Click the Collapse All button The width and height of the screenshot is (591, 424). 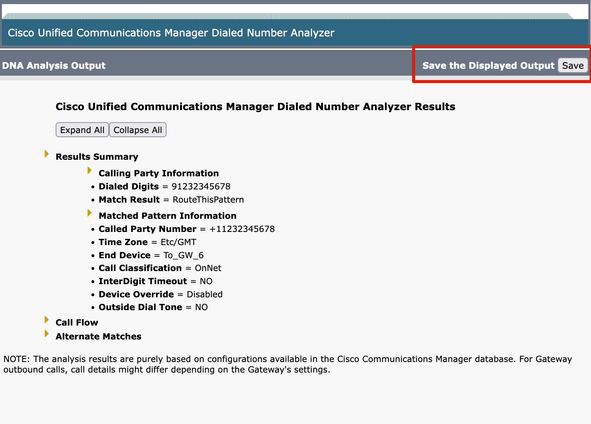point(138,130)
